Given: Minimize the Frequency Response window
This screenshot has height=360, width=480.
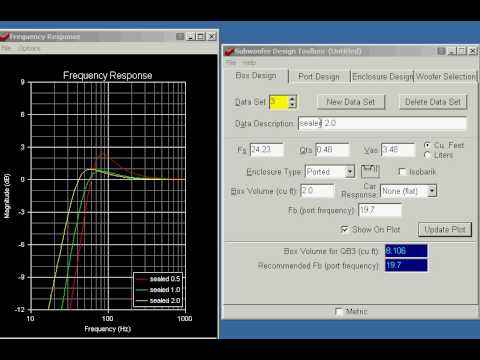Looking at the screenshot, I should click(190, 36).
